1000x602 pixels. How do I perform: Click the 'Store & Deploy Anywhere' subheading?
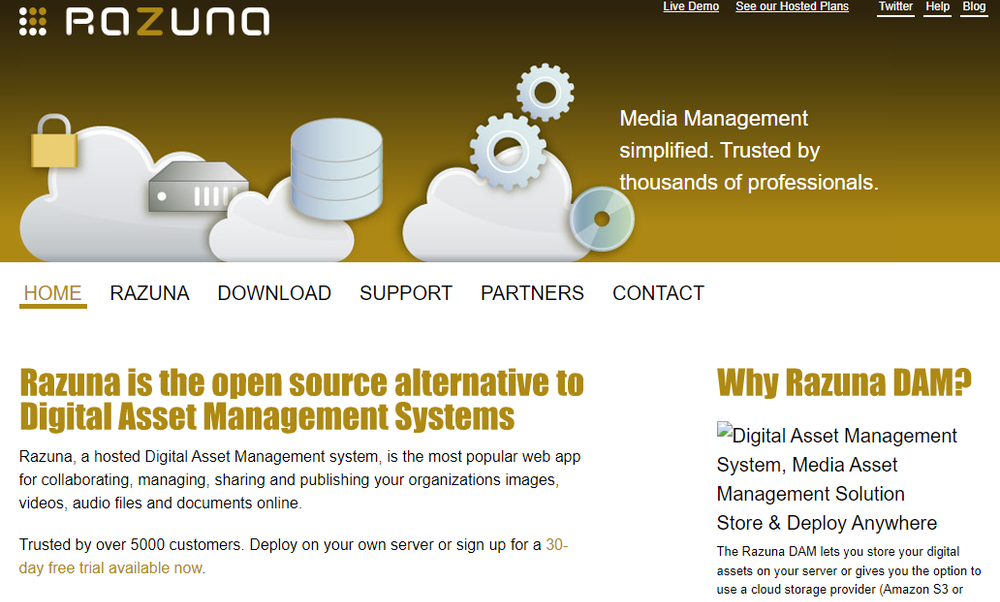tap(827, 523)
